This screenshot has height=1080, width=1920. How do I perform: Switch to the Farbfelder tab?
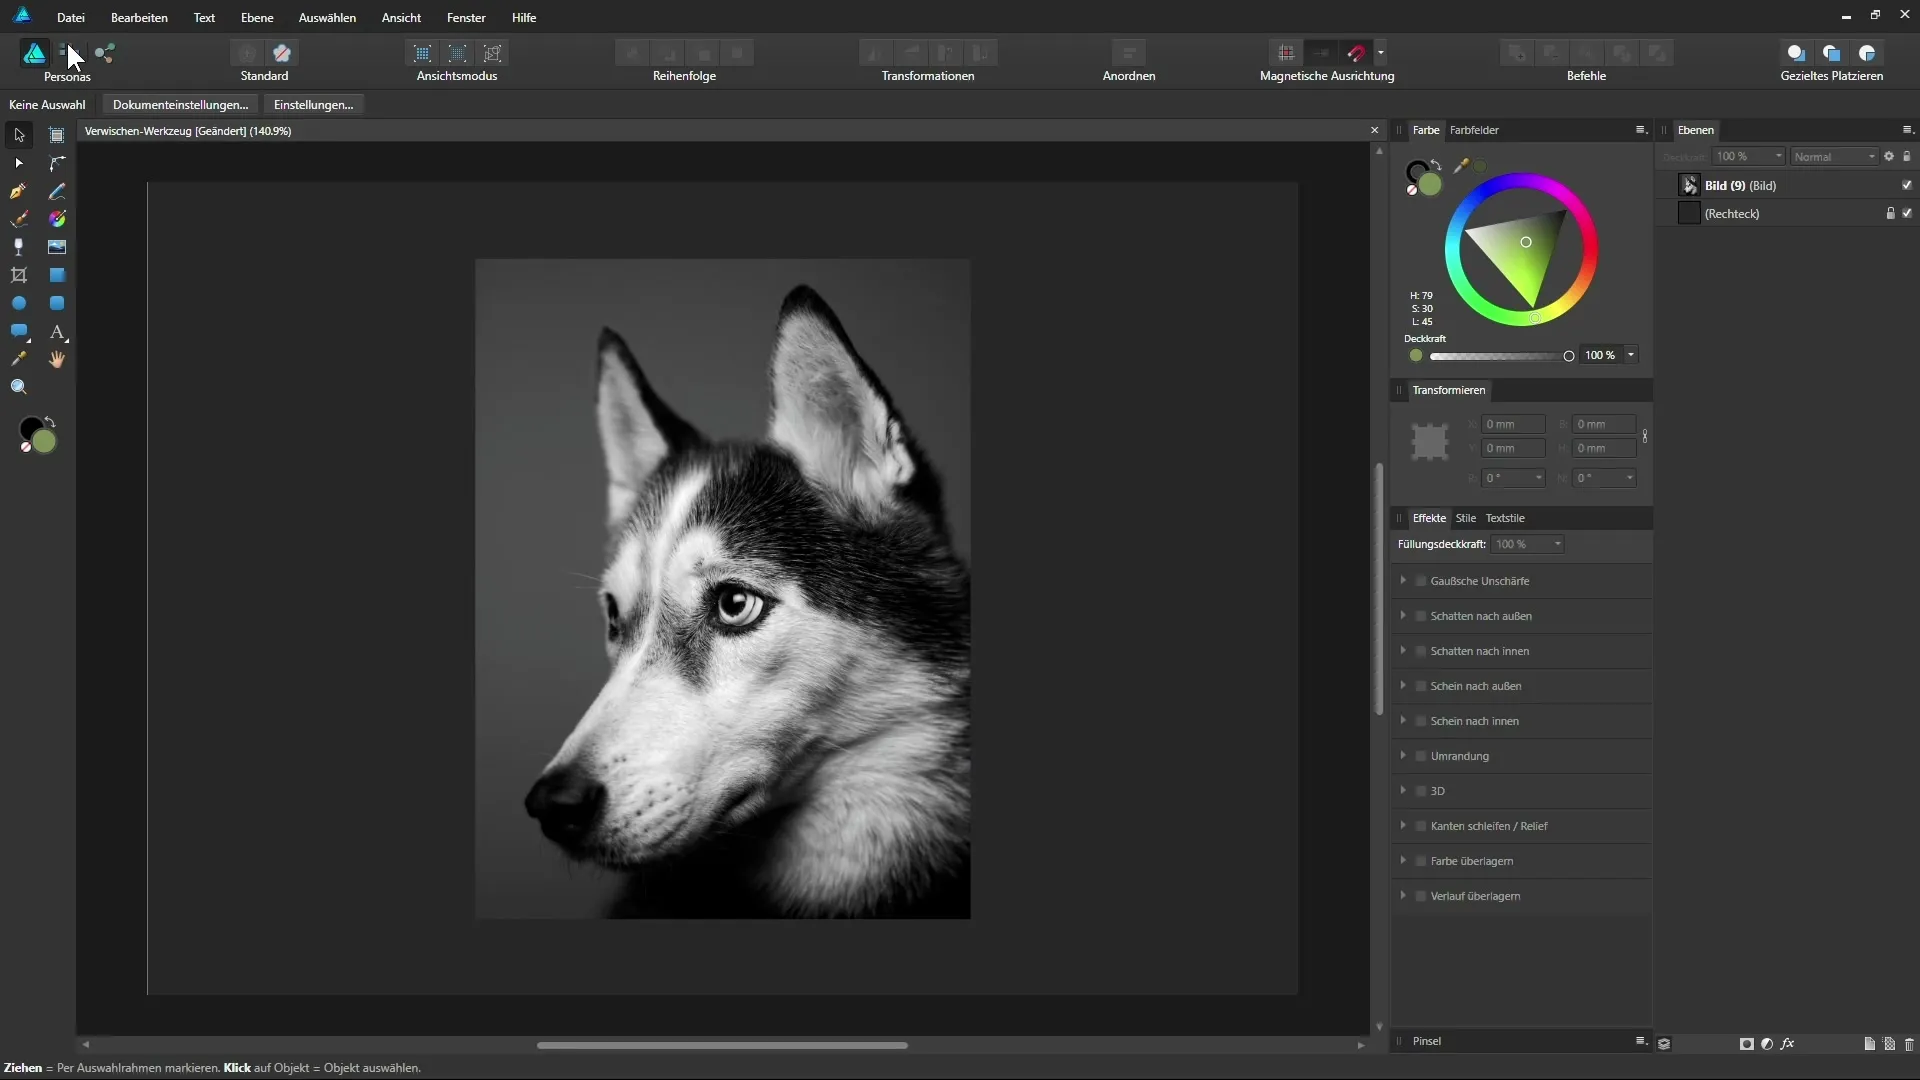click(1474, 130)
